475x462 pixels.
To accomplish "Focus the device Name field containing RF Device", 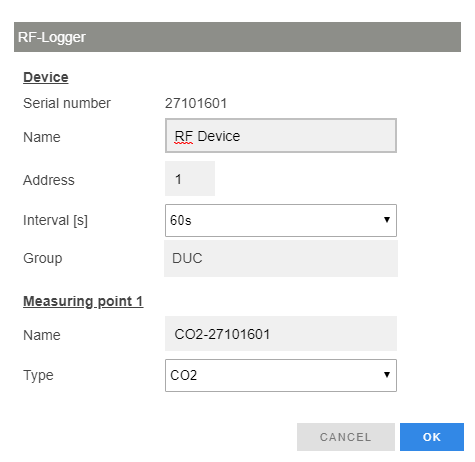I will pos(281,136).
